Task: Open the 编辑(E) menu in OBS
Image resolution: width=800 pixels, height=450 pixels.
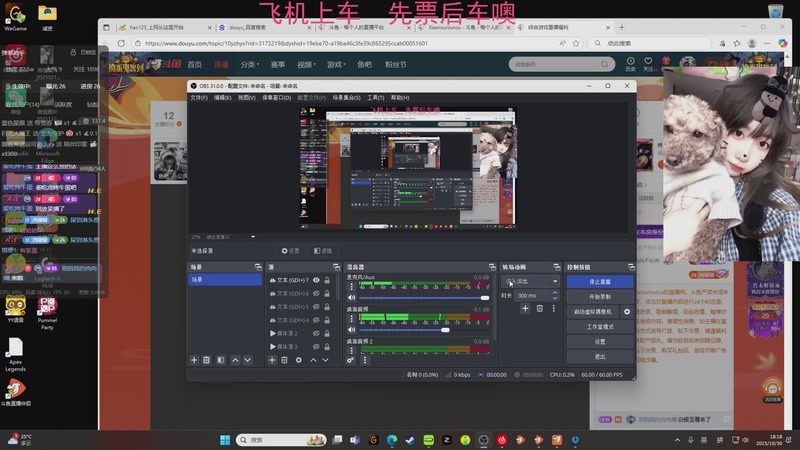Action: (x=222, y=97)
